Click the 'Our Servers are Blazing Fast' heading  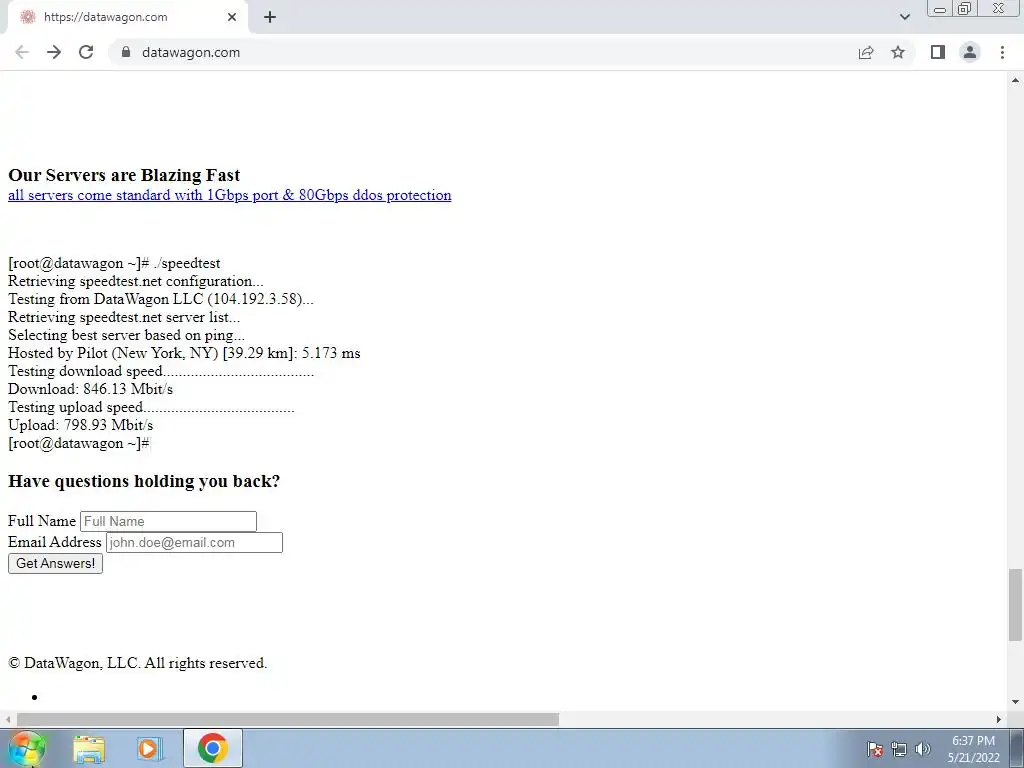pyautogui.click(x=124, y=175)
